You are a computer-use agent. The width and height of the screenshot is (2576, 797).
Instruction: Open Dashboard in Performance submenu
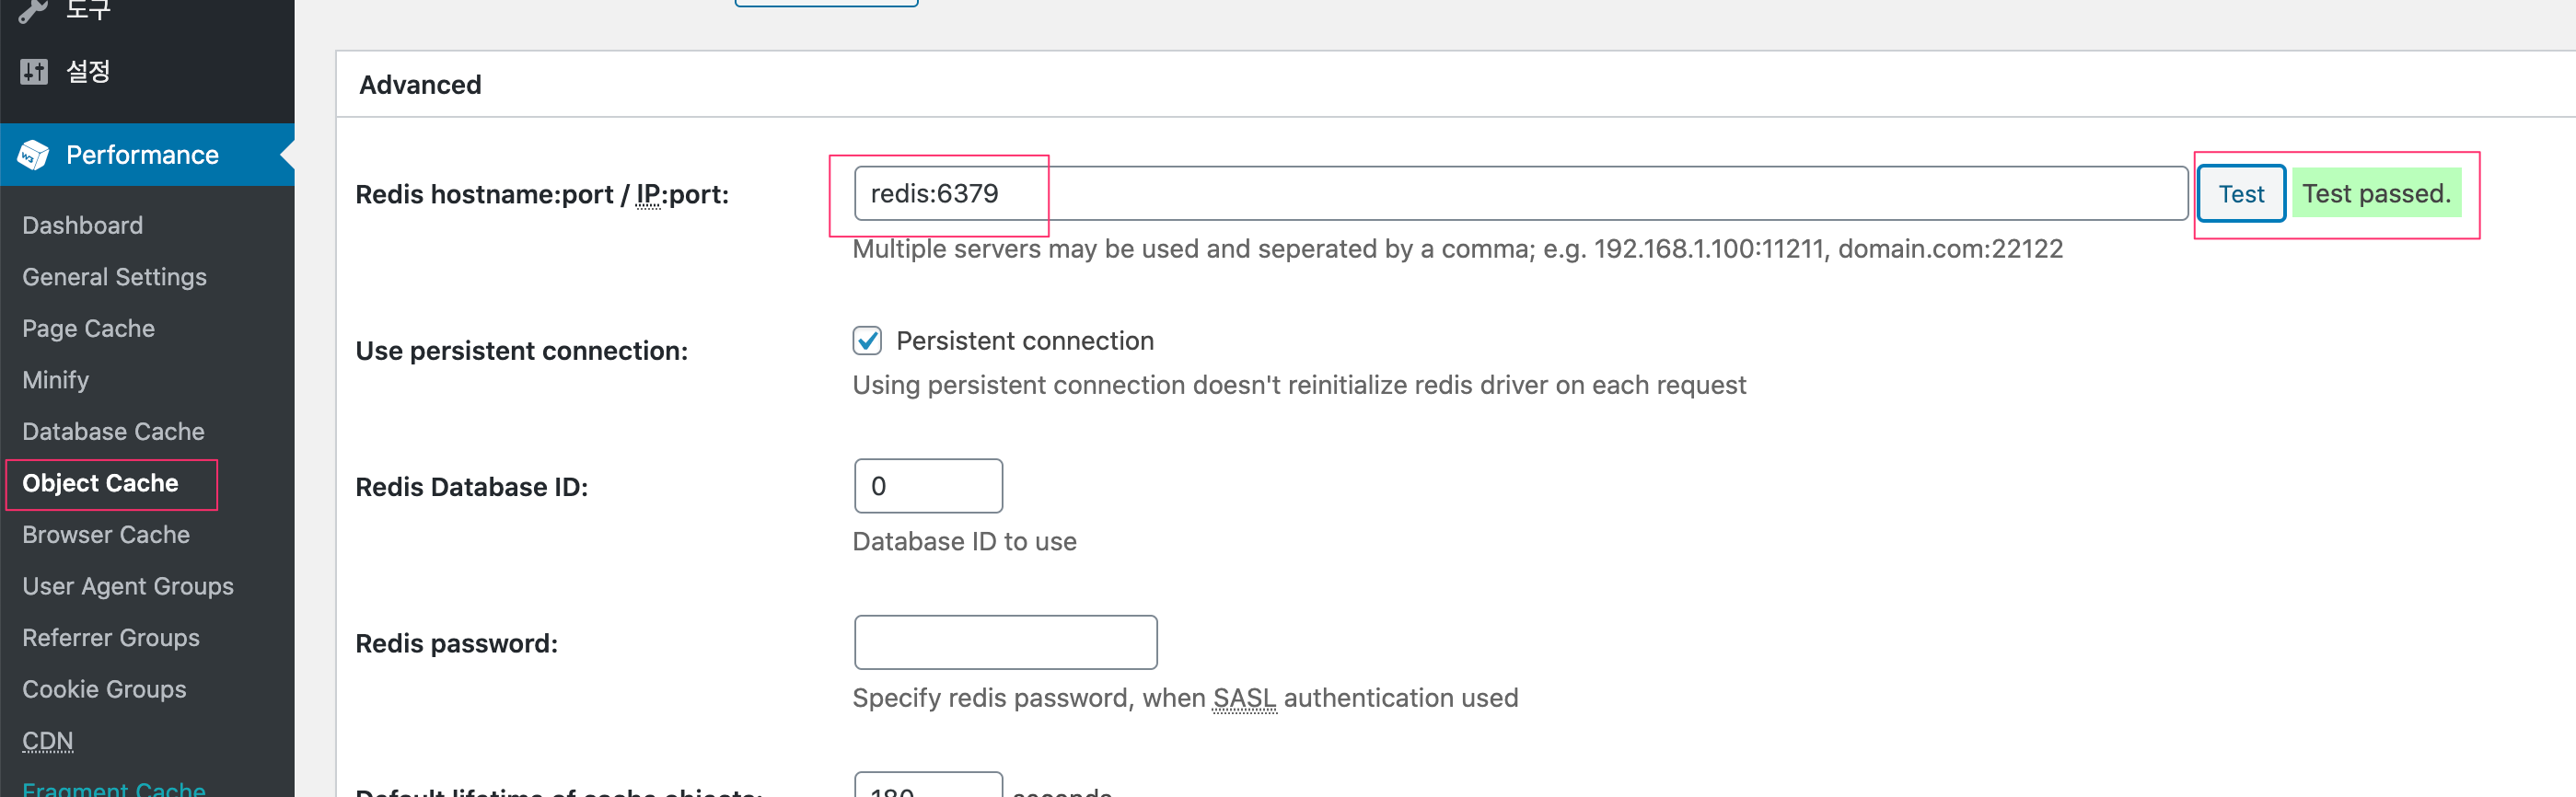[x=82, y=225]
